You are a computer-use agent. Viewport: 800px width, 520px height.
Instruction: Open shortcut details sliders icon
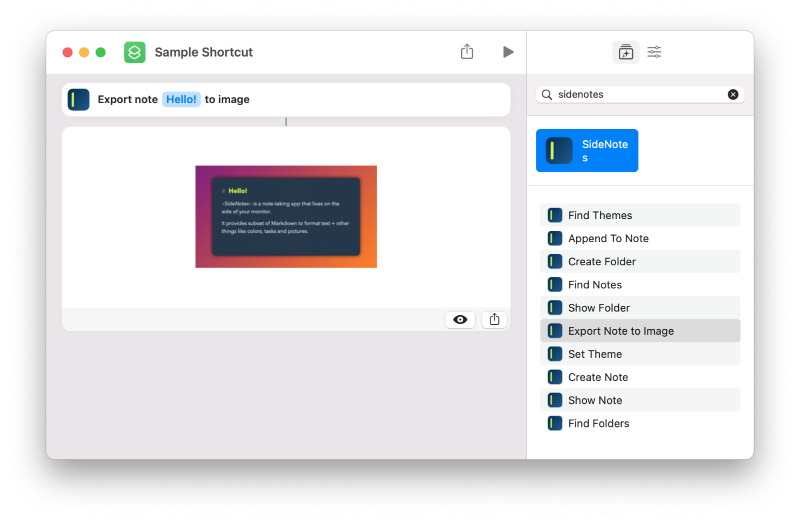[654, 52]
